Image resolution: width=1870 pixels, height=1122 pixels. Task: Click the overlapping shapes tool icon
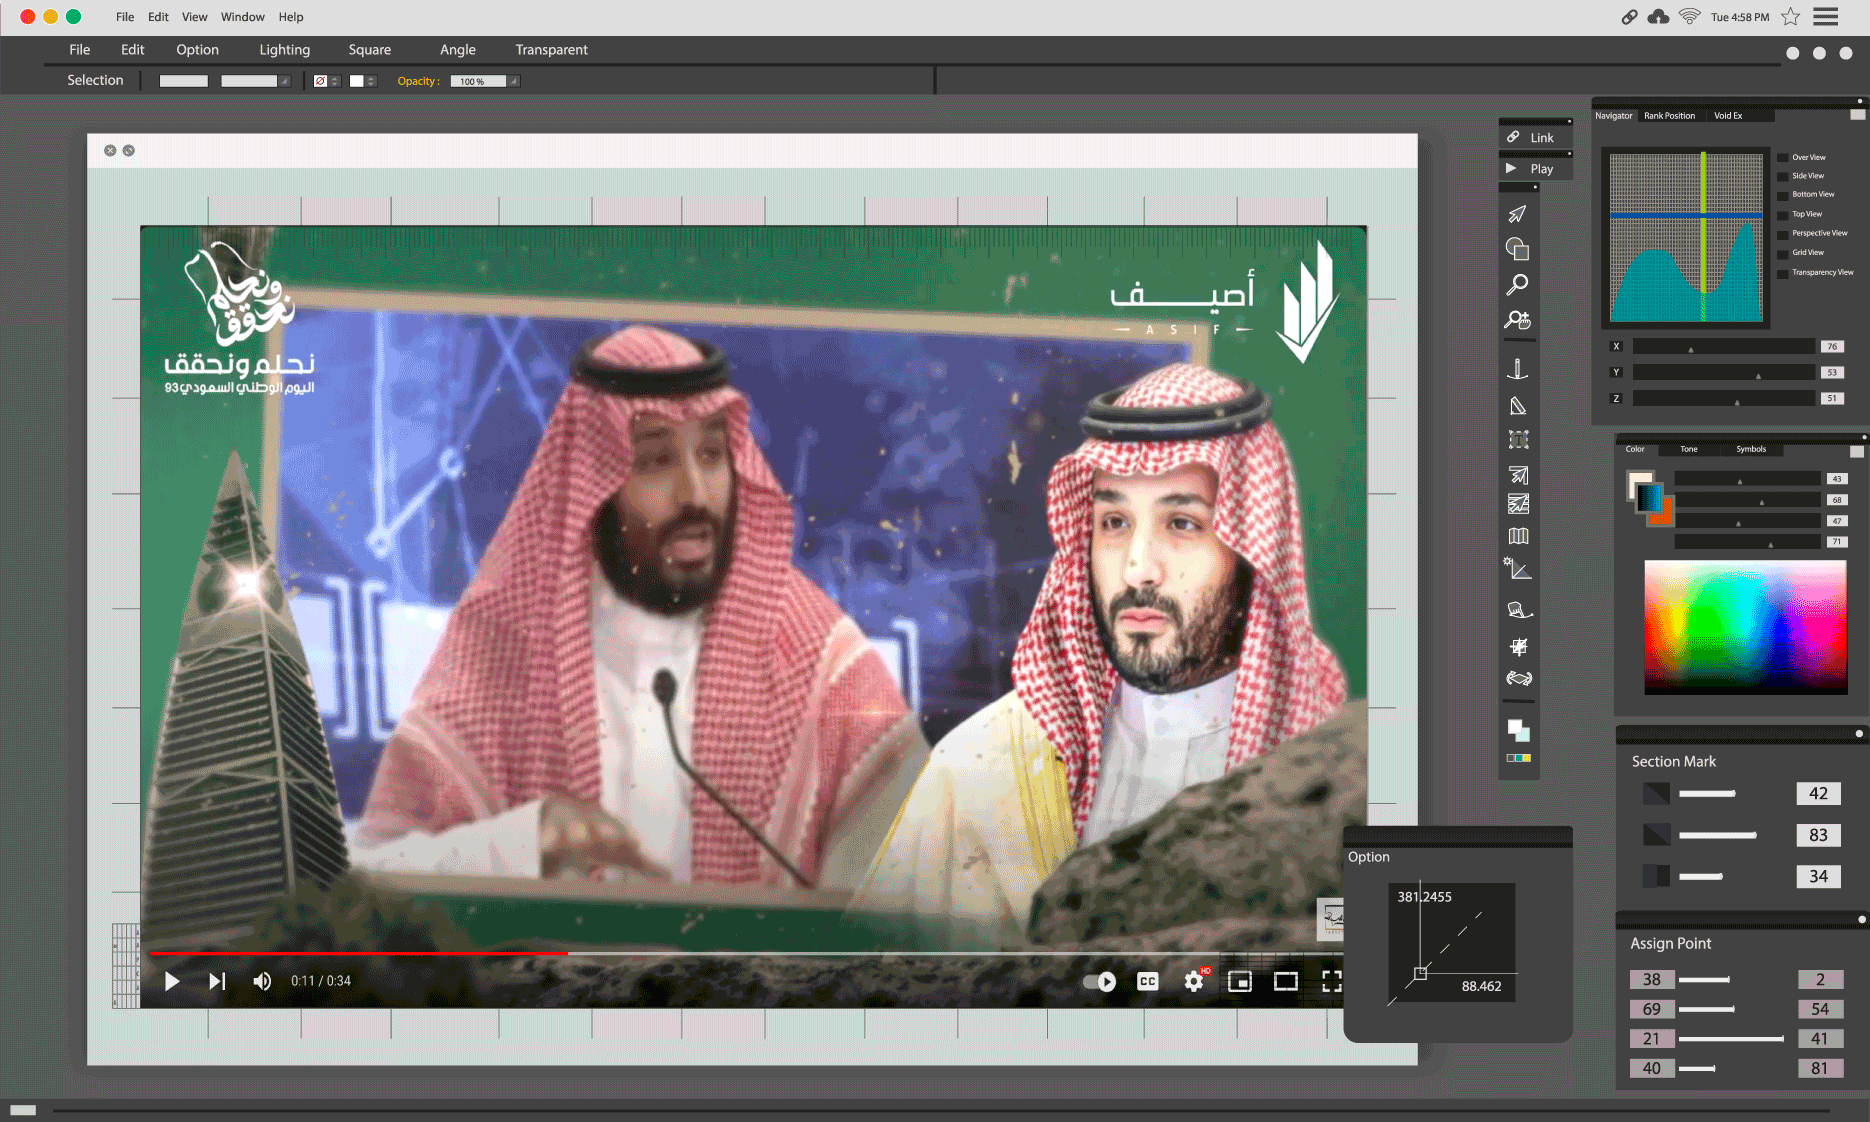click(1517, 249)
